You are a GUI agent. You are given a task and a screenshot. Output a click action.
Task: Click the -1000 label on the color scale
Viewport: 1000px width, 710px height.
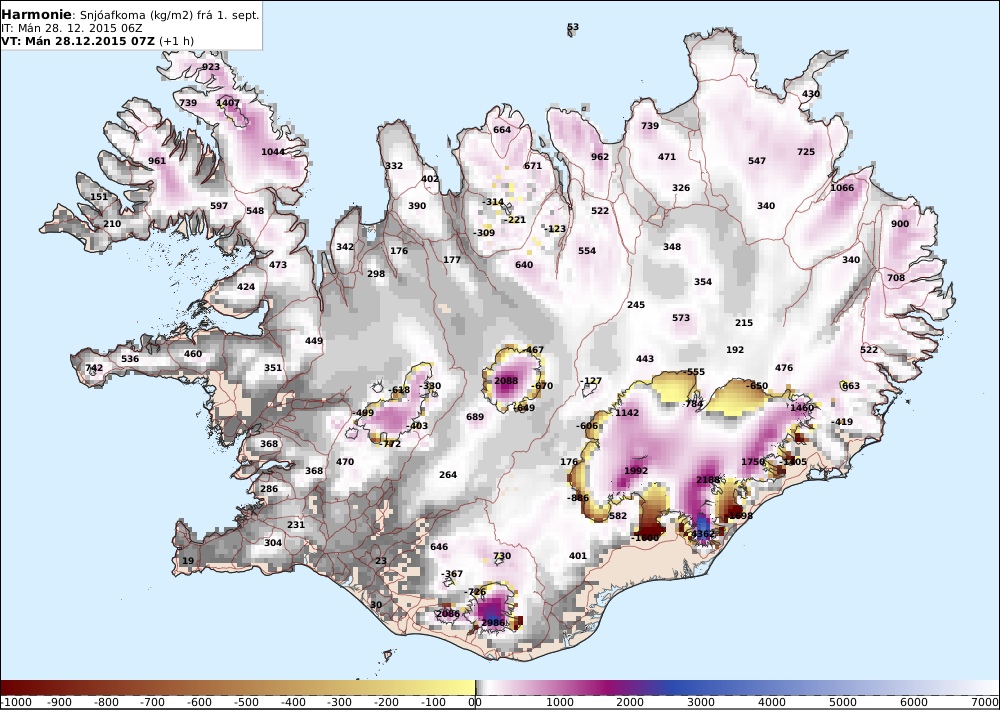(x=17, y=702)
